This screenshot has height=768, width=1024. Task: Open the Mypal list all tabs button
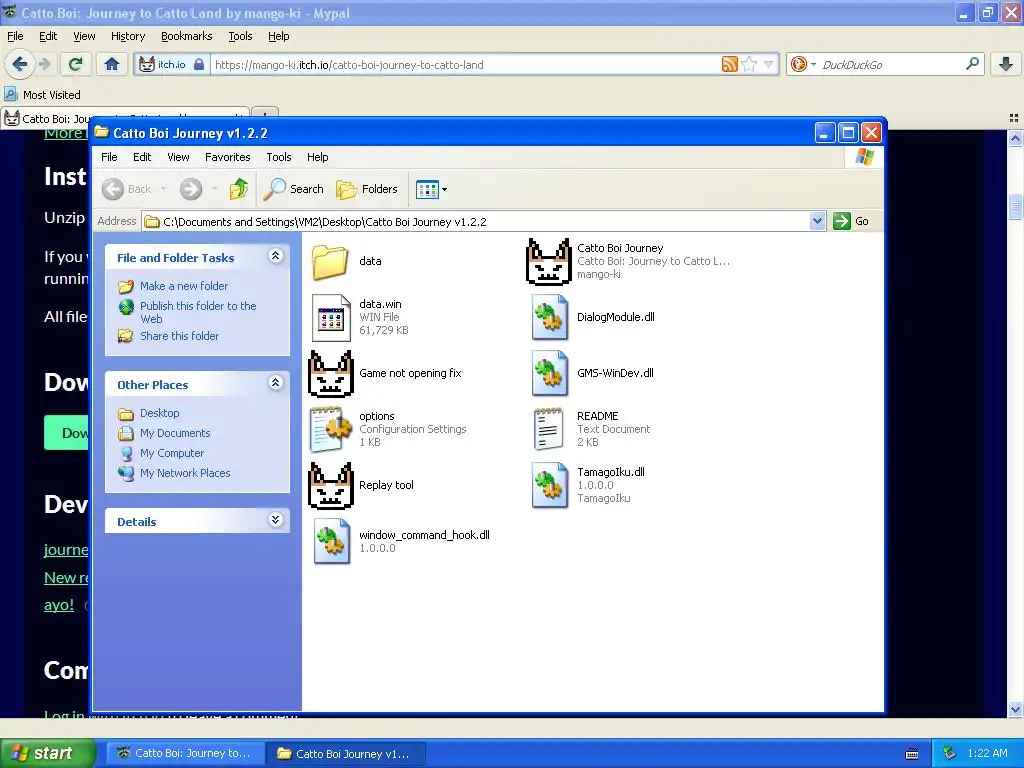point(1014,118)
